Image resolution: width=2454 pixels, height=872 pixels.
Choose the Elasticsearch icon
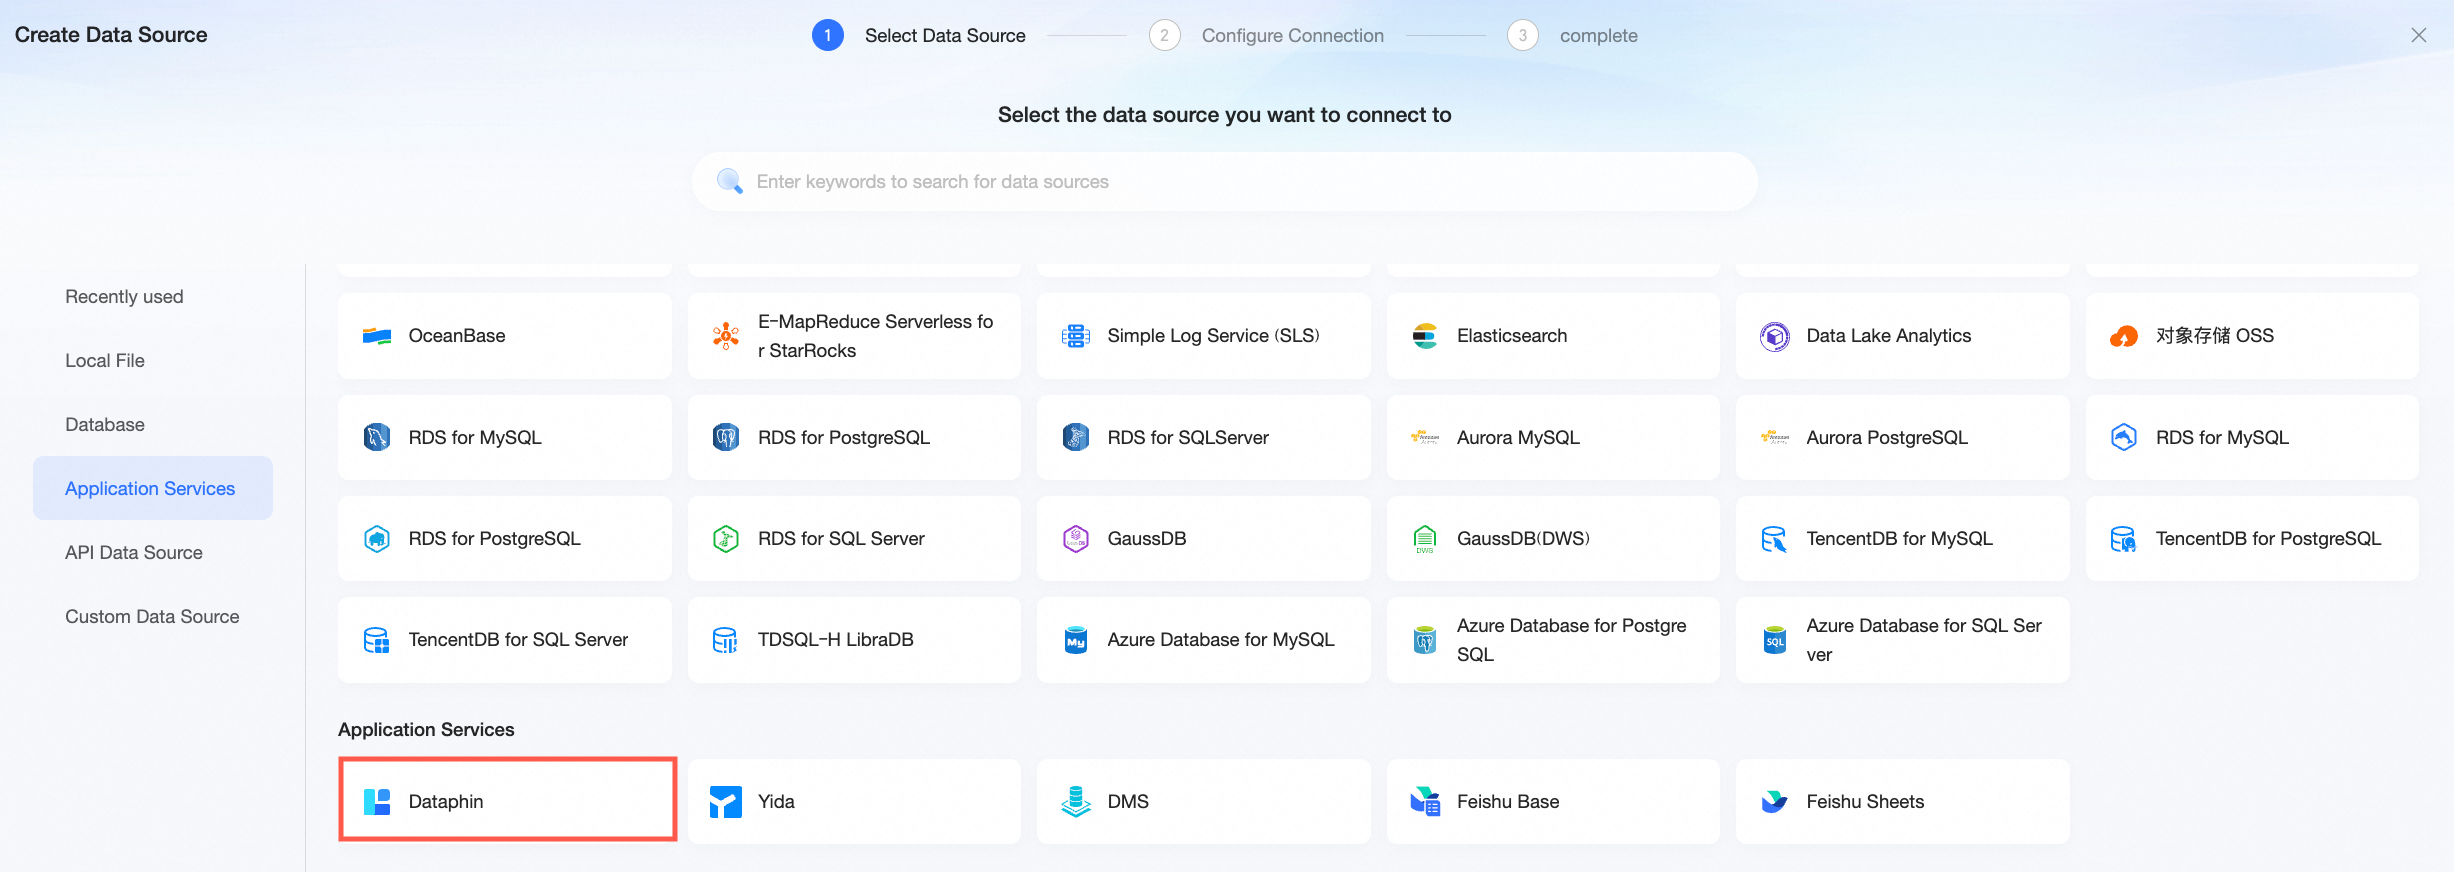tap(1425, 336)
